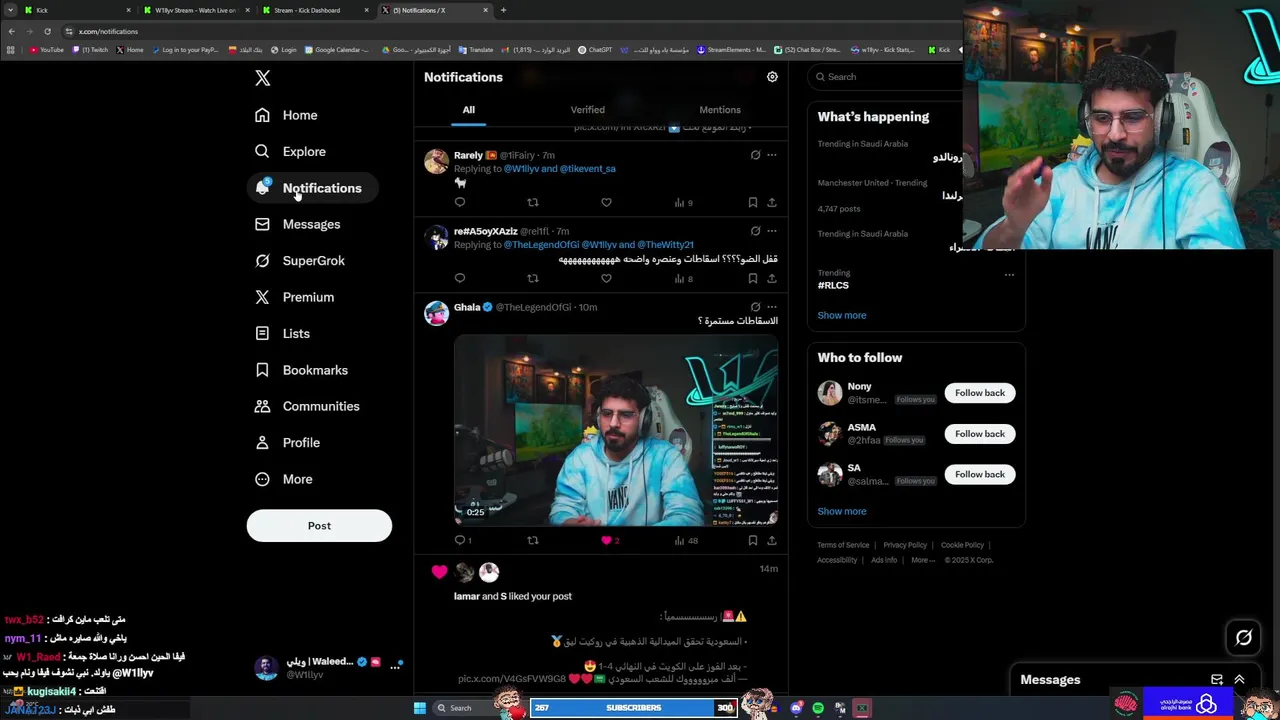The height and width of the screenshot is (720, 1280).
Task: Open more options on re#A5oyXAziz's post
Action: coord(771,231)
